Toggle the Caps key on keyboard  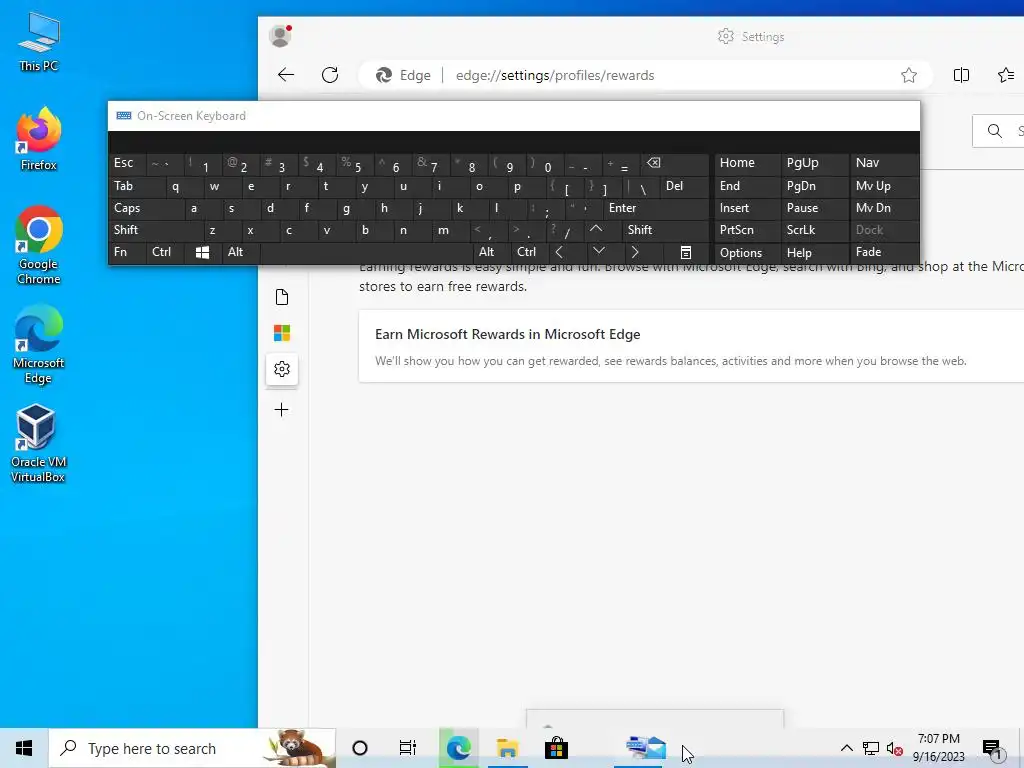click(x=146, y=208)
